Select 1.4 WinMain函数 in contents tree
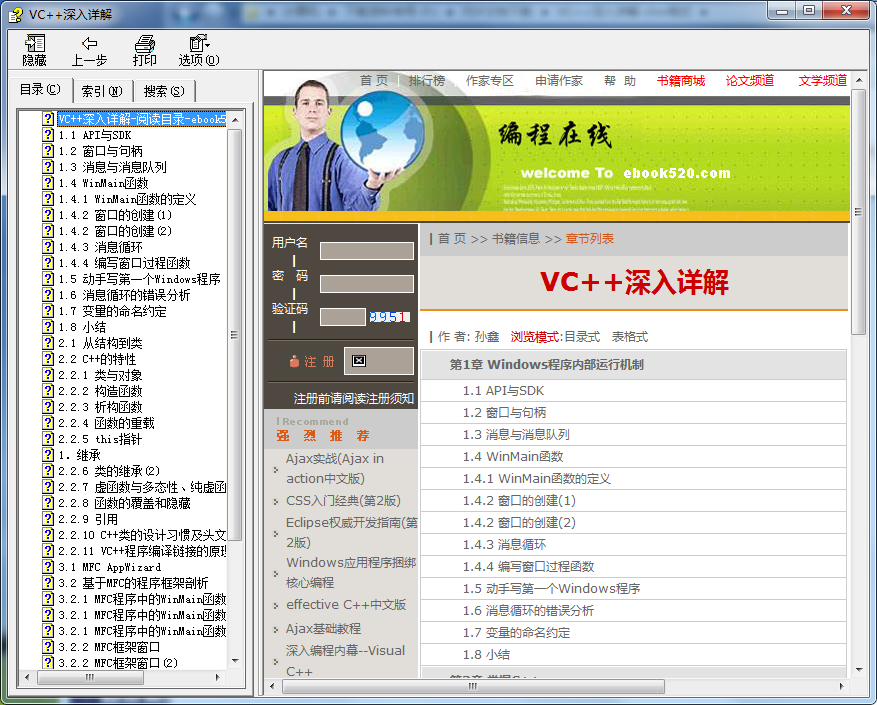This screenshot has width=877, height=705. (x=103, y=183)
